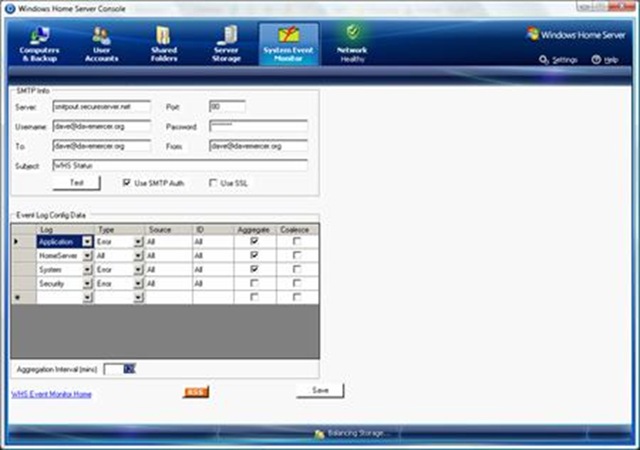The width and height of the screenshot is (640, 450).
Task: Click the SMTP Server input field
Action: (x=102, y=107)
